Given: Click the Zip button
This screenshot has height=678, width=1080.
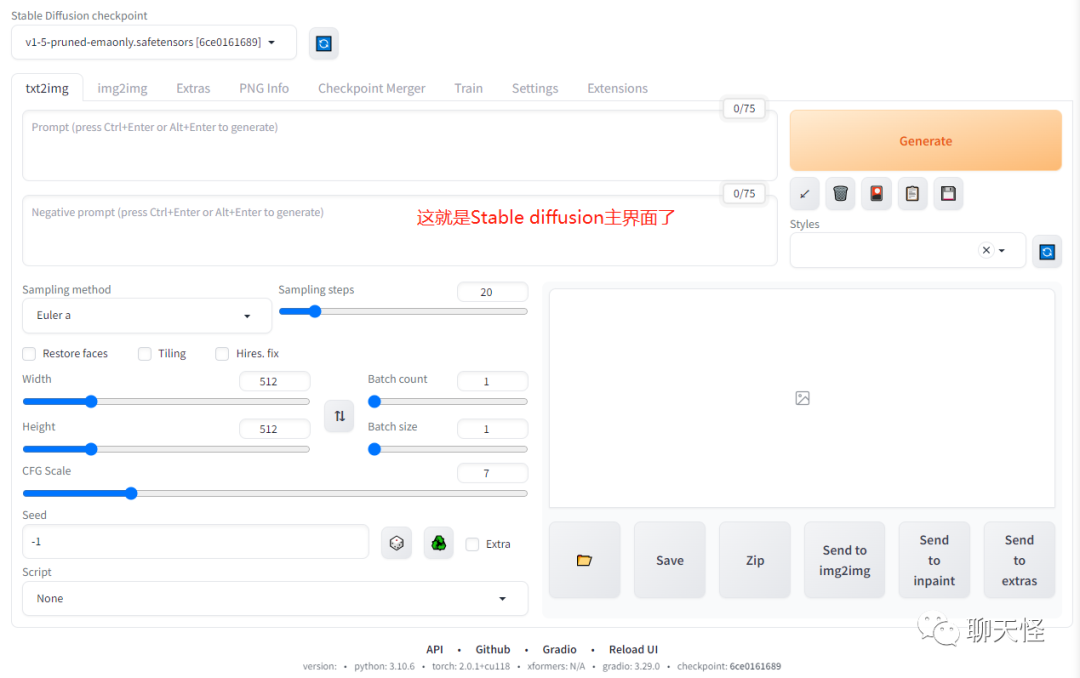Looking at the screenshot, I should click(x=754, y=559).
